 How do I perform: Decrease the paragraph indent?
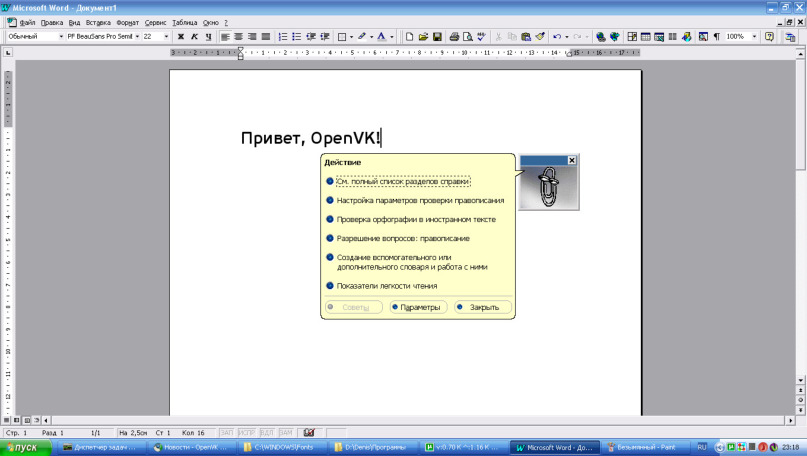(310, 37)
